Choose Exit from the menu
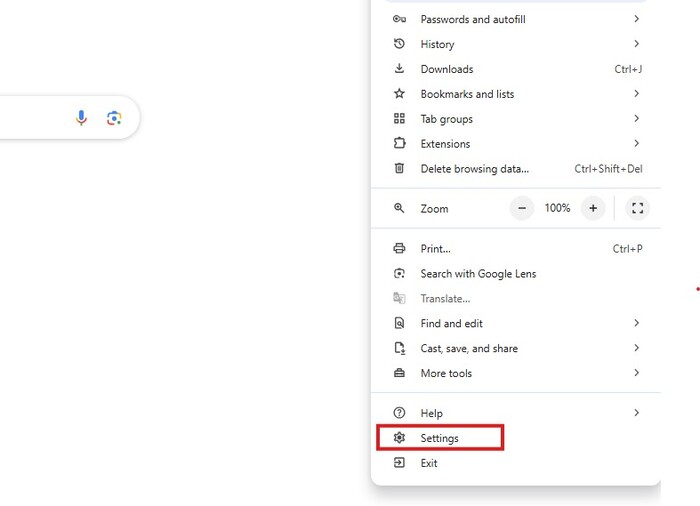Image resolution: width=700 pixels, height=506 pixels. coord(516,463)
